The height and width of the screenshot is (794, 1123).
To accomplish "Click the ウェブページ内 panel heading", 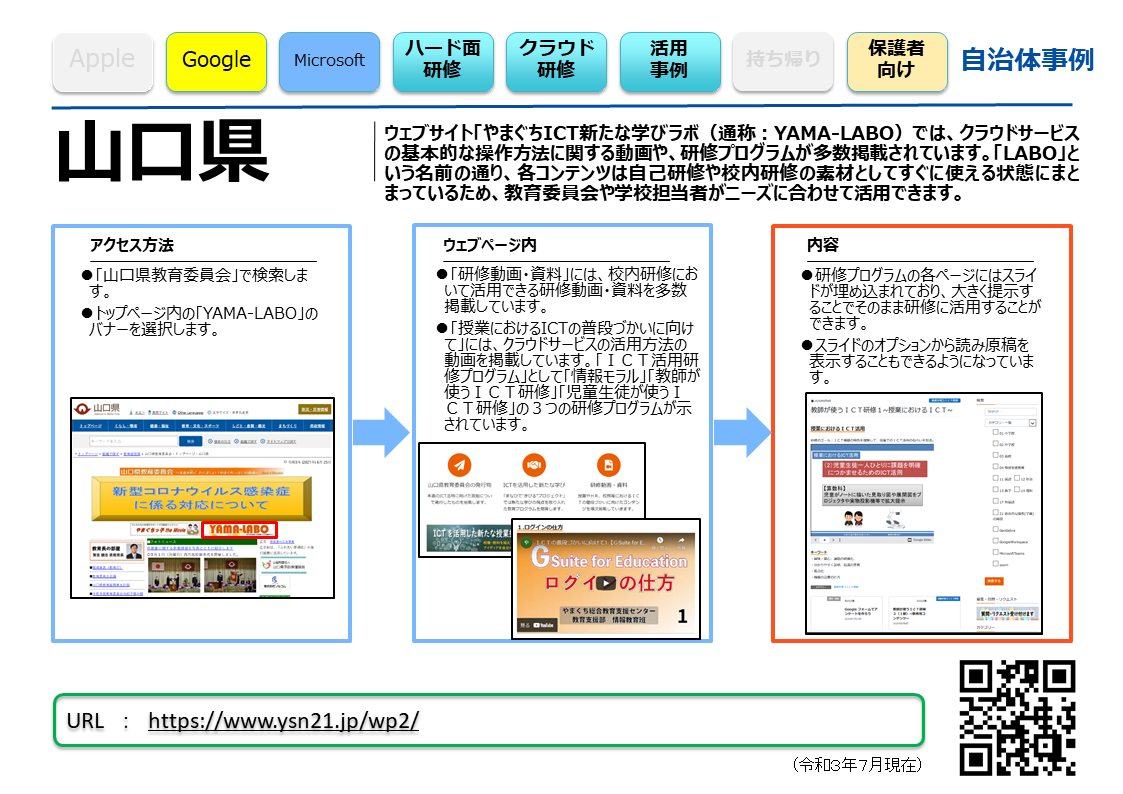I will tap(489, 245).
